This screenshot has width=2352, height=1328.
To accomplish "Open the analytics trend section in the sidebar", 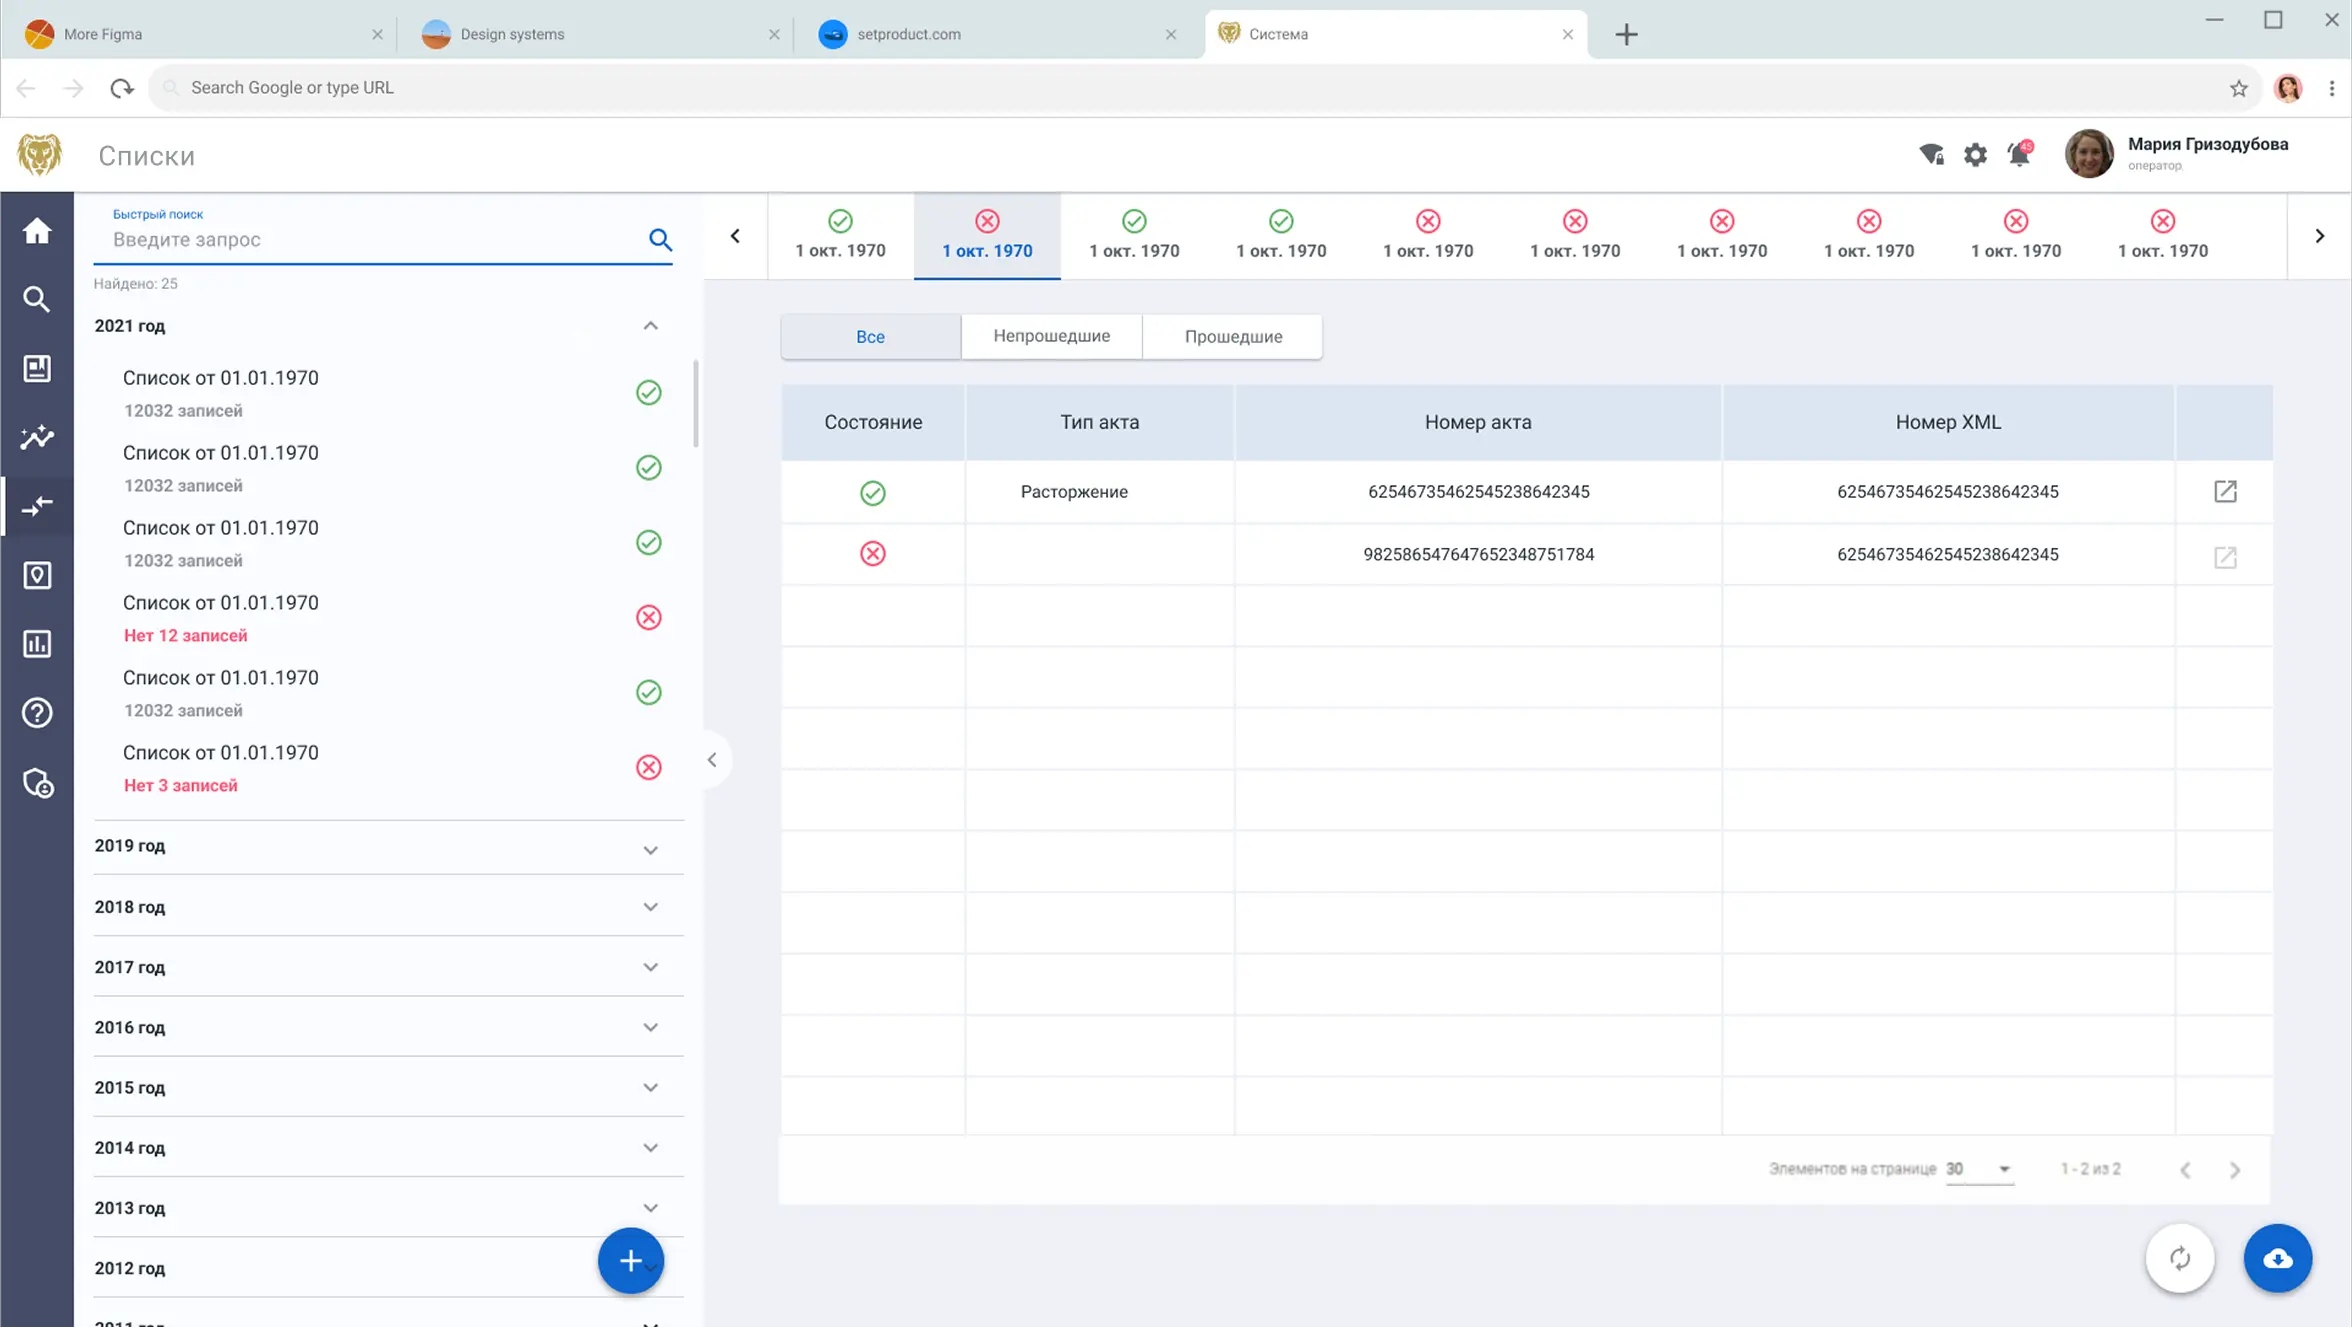I will 37,437.
